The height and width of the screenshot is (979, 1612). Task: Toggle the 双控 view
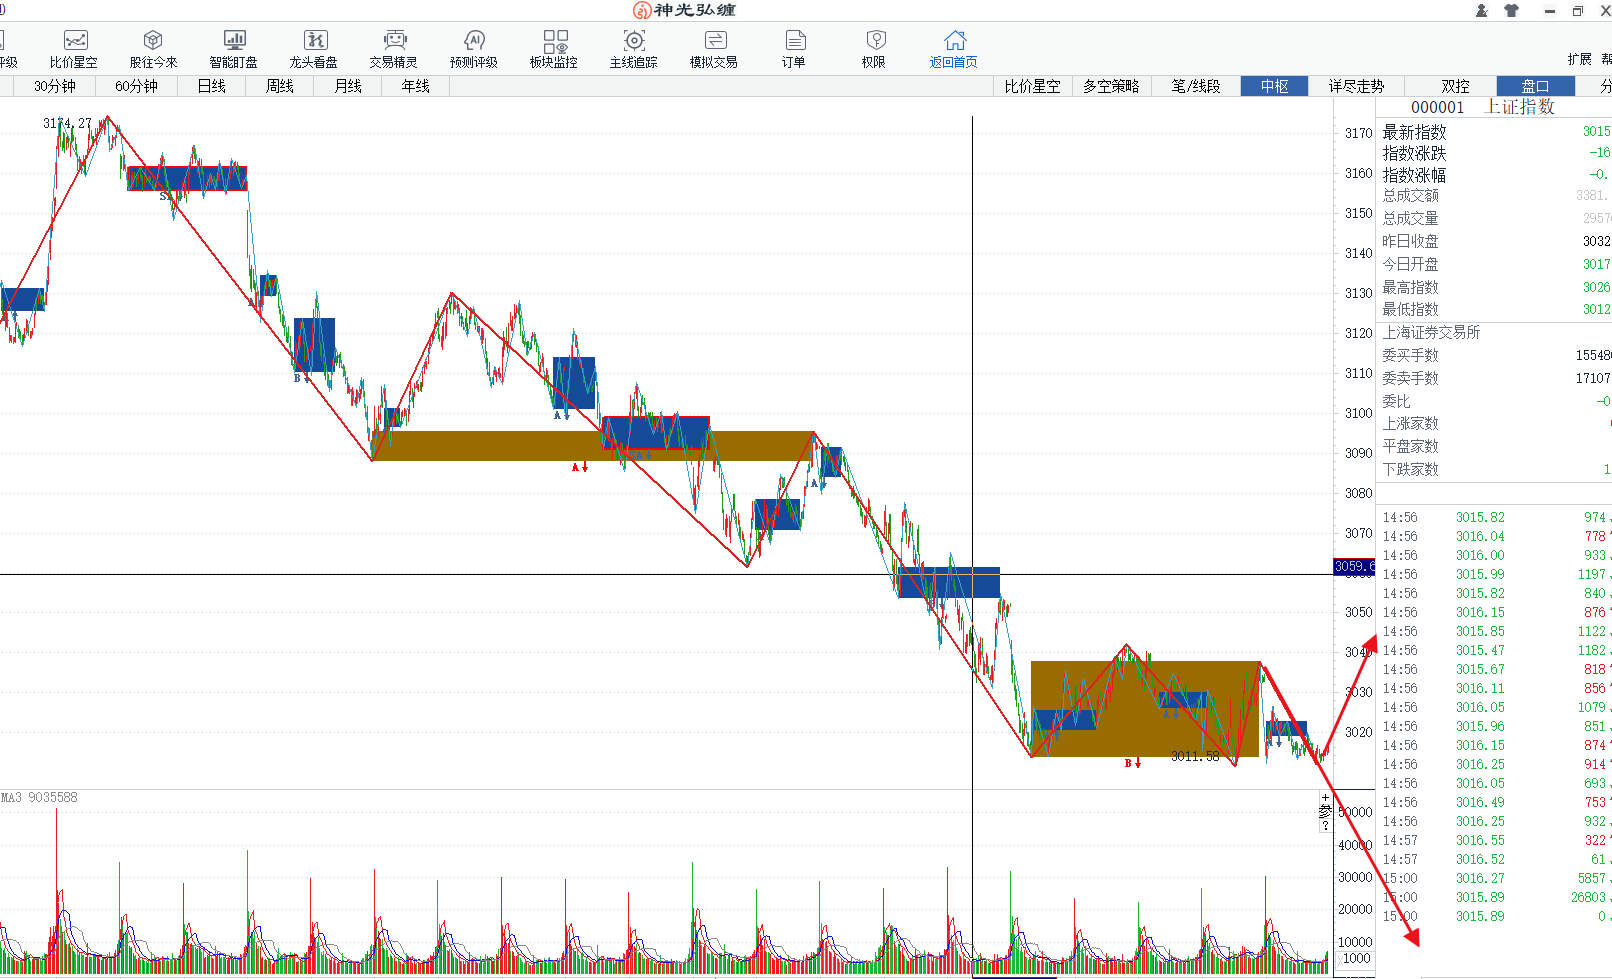tap(1455, 86)
